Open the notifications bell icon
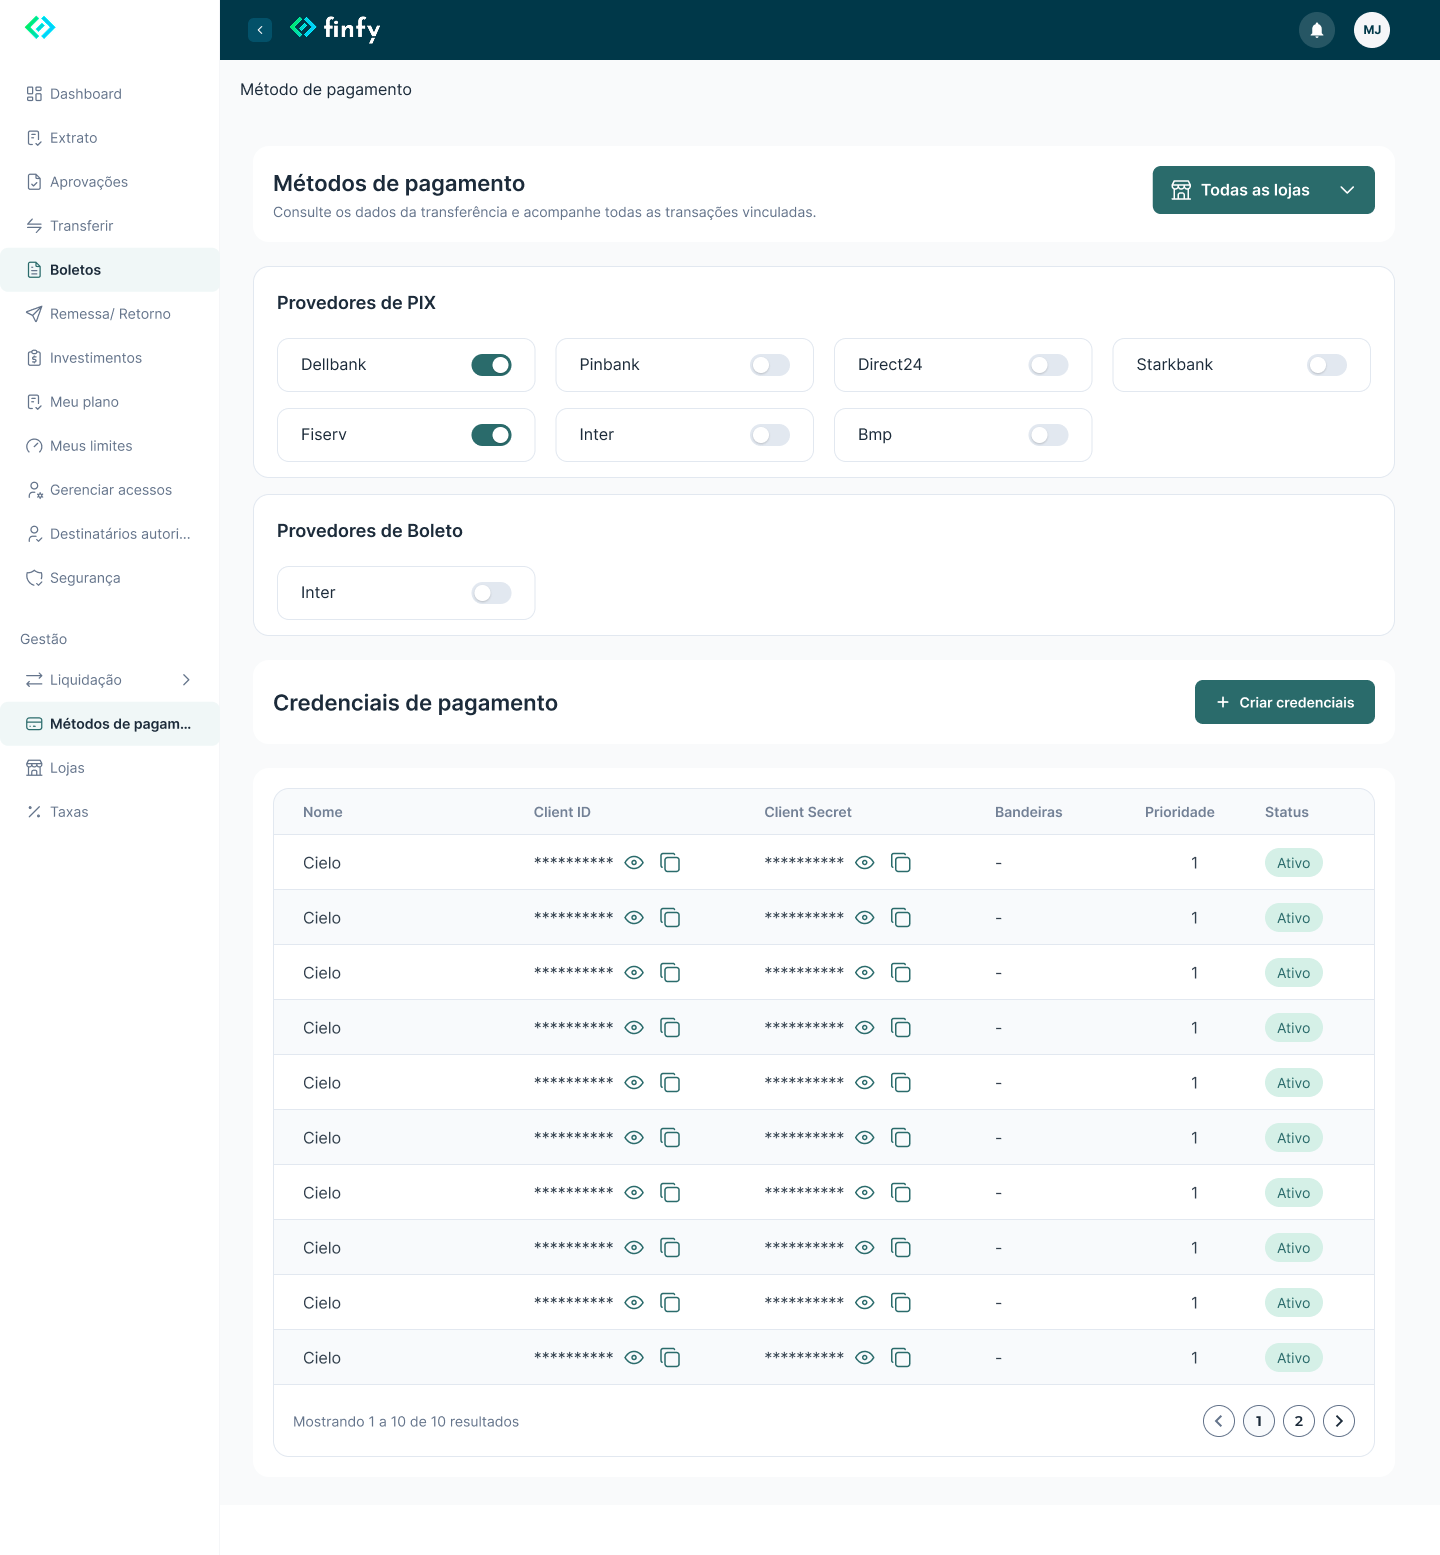 pos(1317,30)
